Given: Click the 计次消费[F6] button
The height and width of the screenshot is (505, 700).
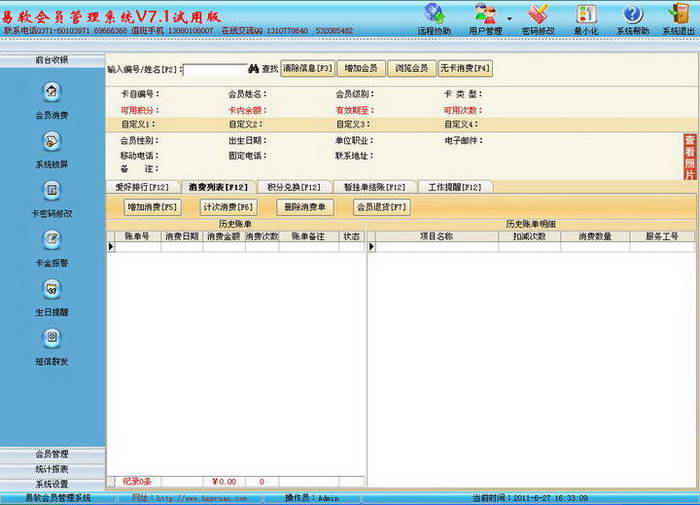Looking at the screenshot, I should tap(228, 207).
